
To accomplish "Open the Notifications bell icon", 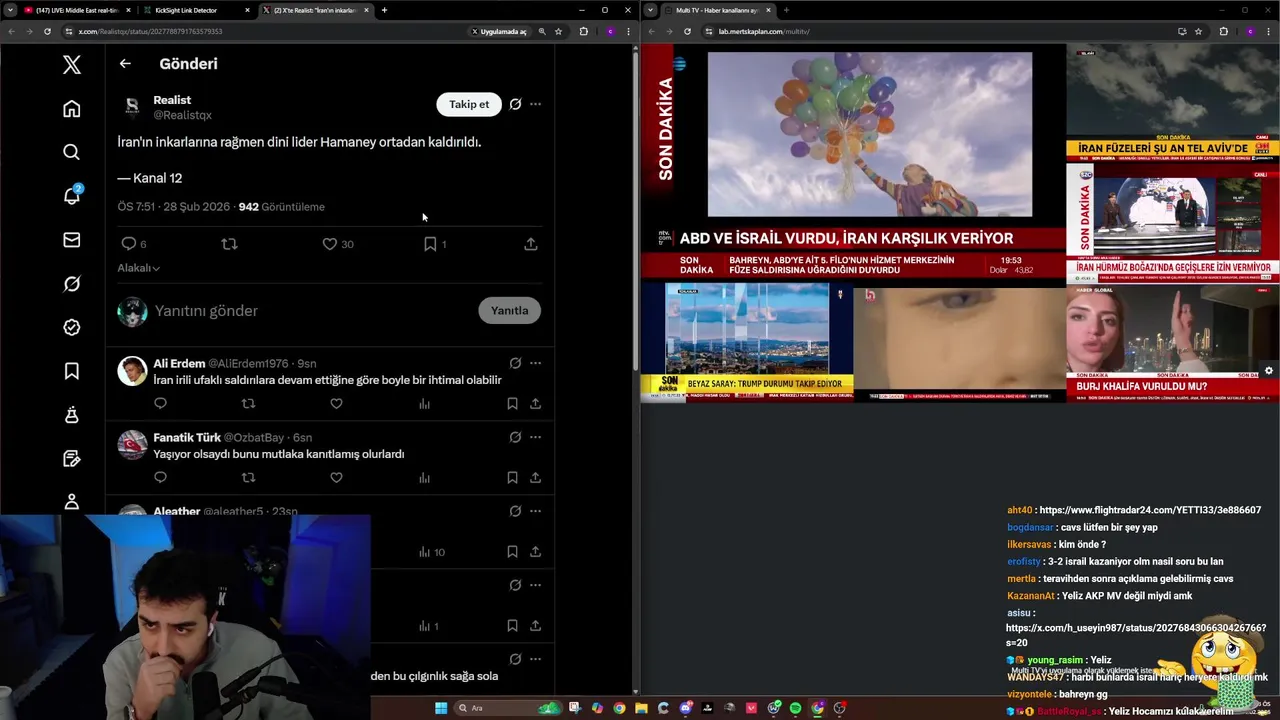I will pos(72,195).
